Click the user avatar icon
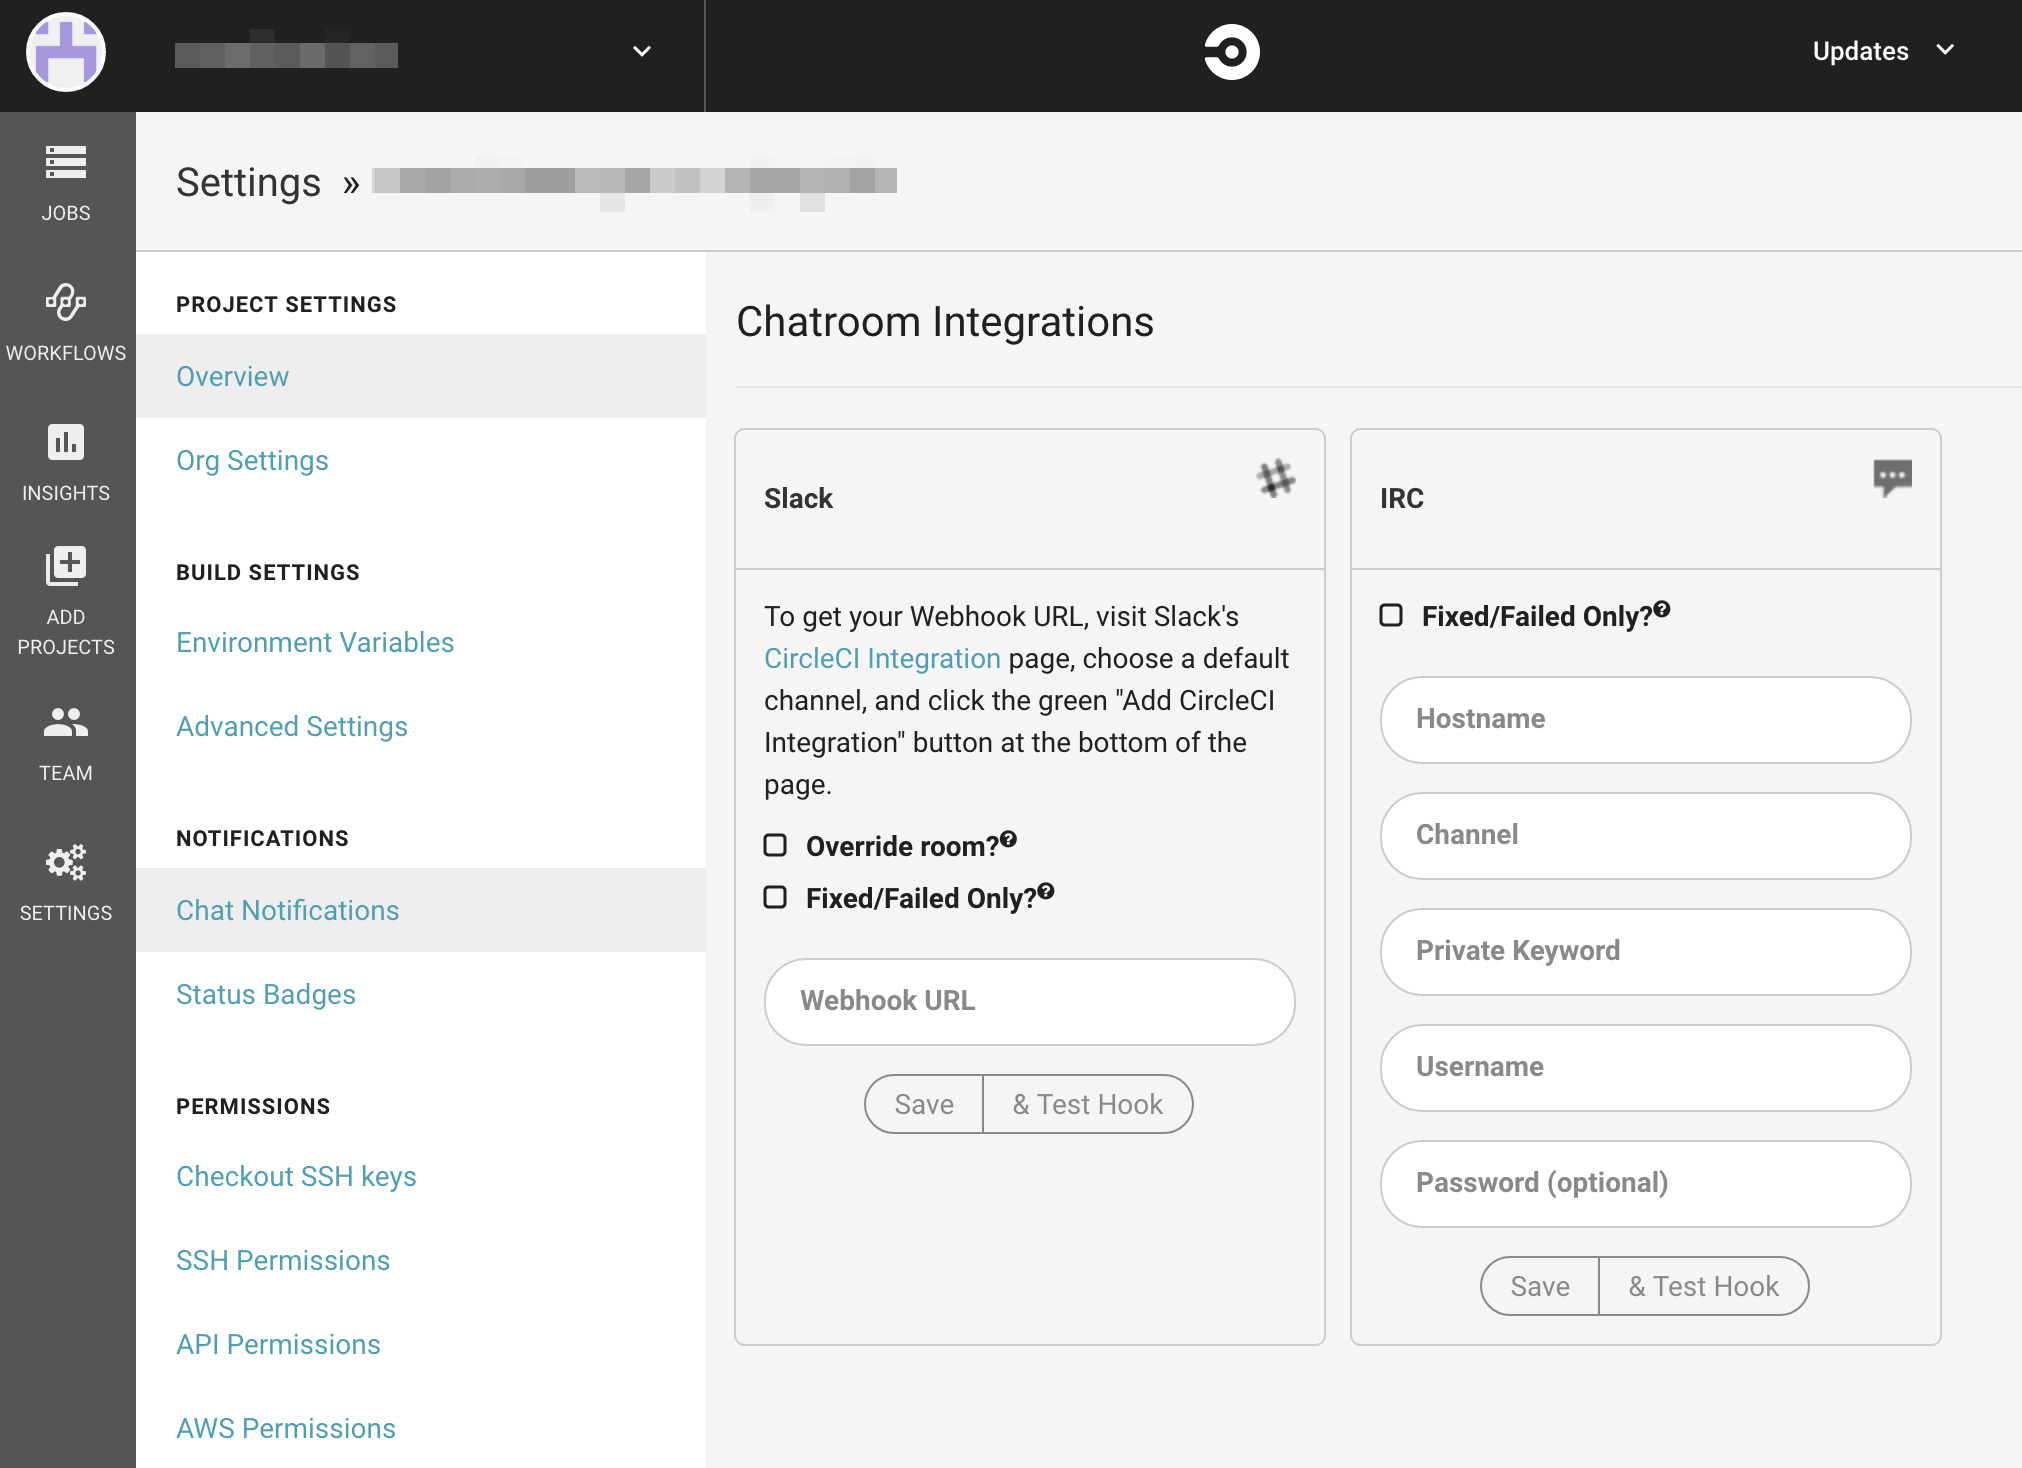This screenshot has width=2022, height=1468. (66, 52)
